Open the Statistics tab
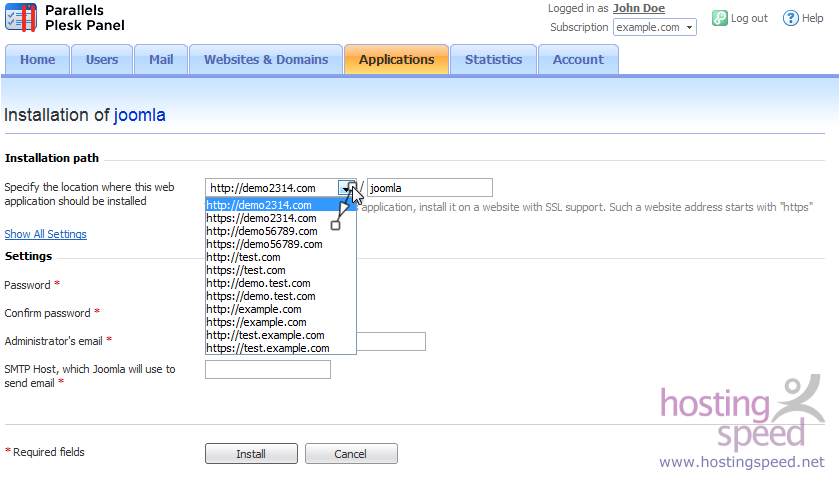Image resolution: width=840 pixels, height=480 pixels. (493, 59)
